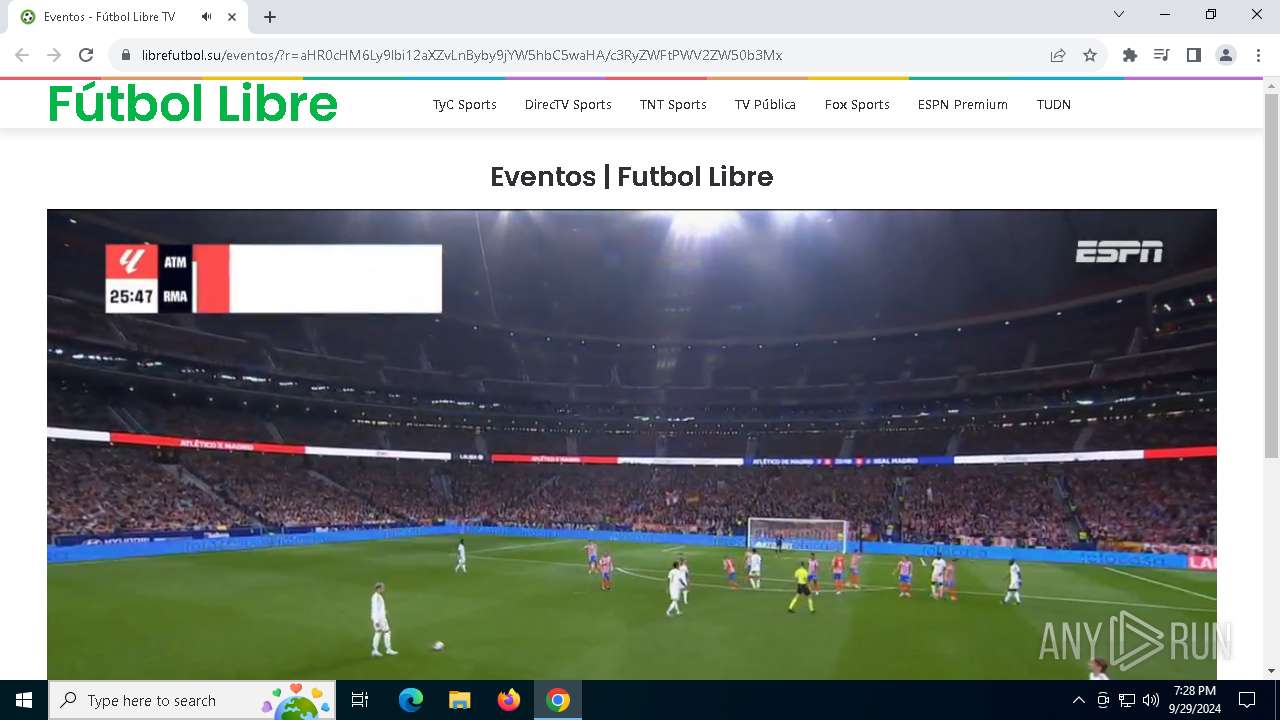Open DirecTV Sports channel

coord(568,104)
